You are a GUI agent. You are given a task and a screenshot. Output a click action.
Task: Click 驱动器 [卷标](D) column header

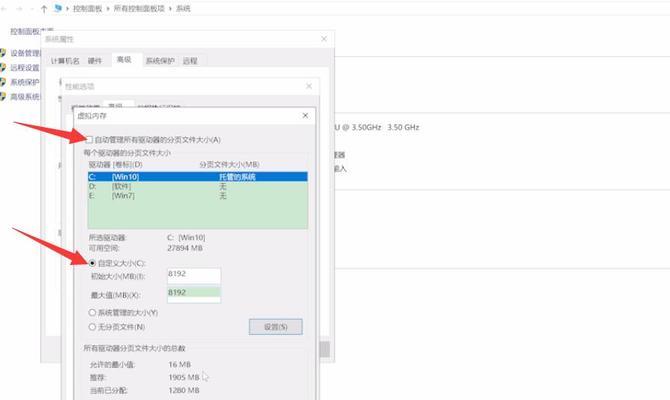point(116,165)
